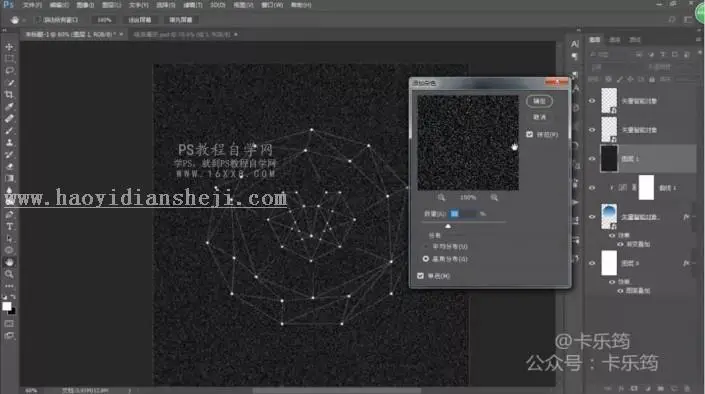
Task: Select the Horizontal Type tool
Action: pos(9,226)
